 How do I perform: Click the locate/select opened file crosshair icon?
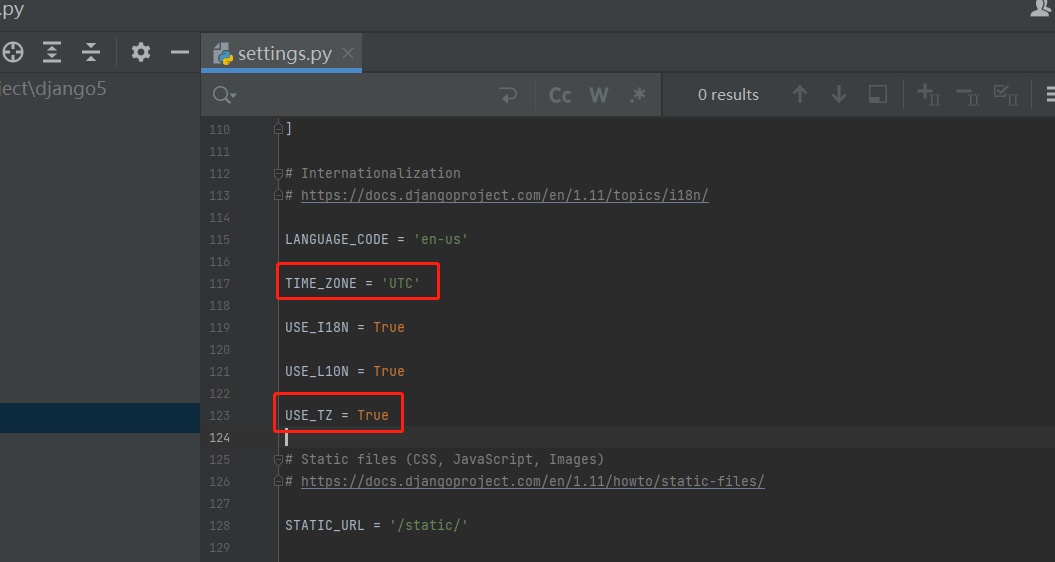click(x=12, y=52)
